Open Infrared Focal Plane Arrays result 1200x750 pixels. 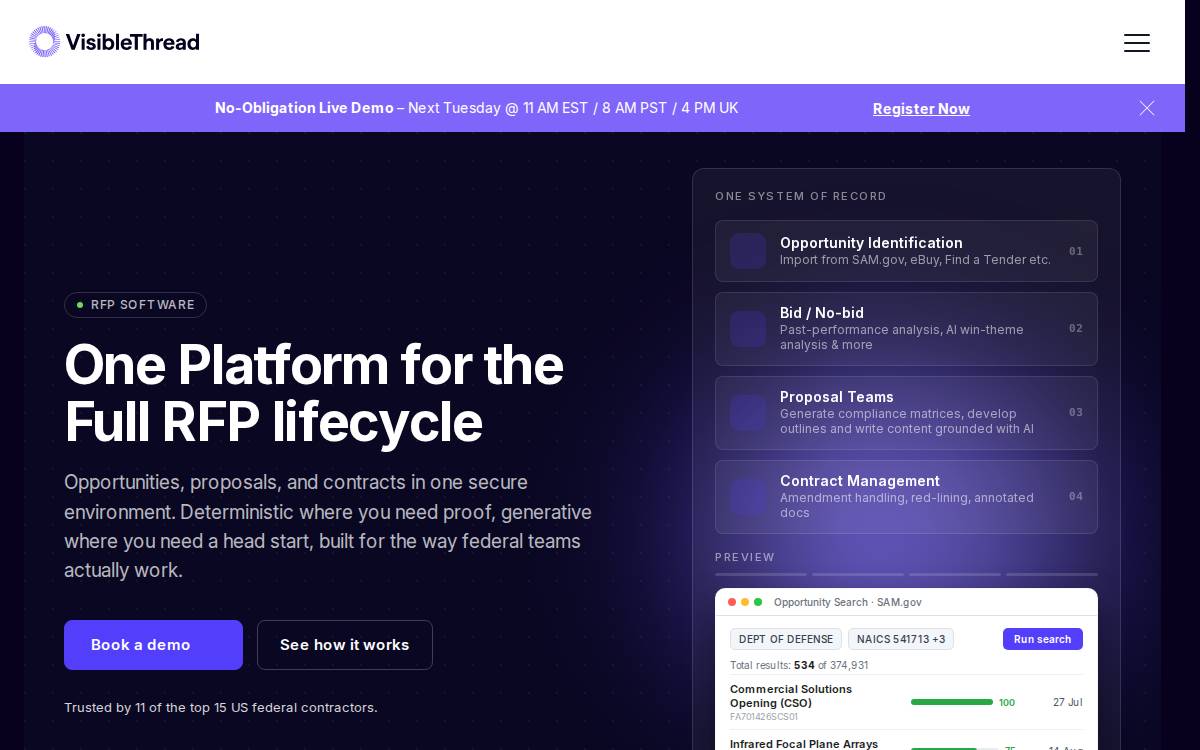pos(804,744)
